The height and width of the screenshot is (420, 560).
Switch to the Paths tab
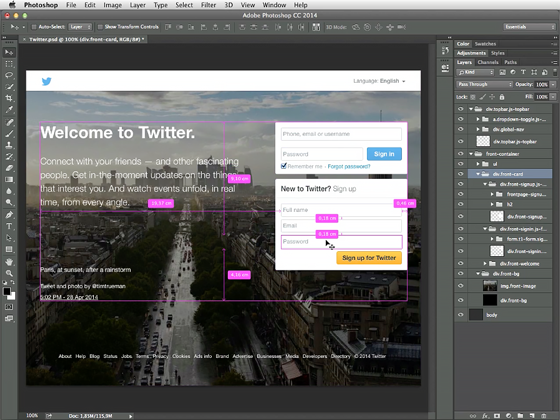pyautogui.click(x=511, y=62)
